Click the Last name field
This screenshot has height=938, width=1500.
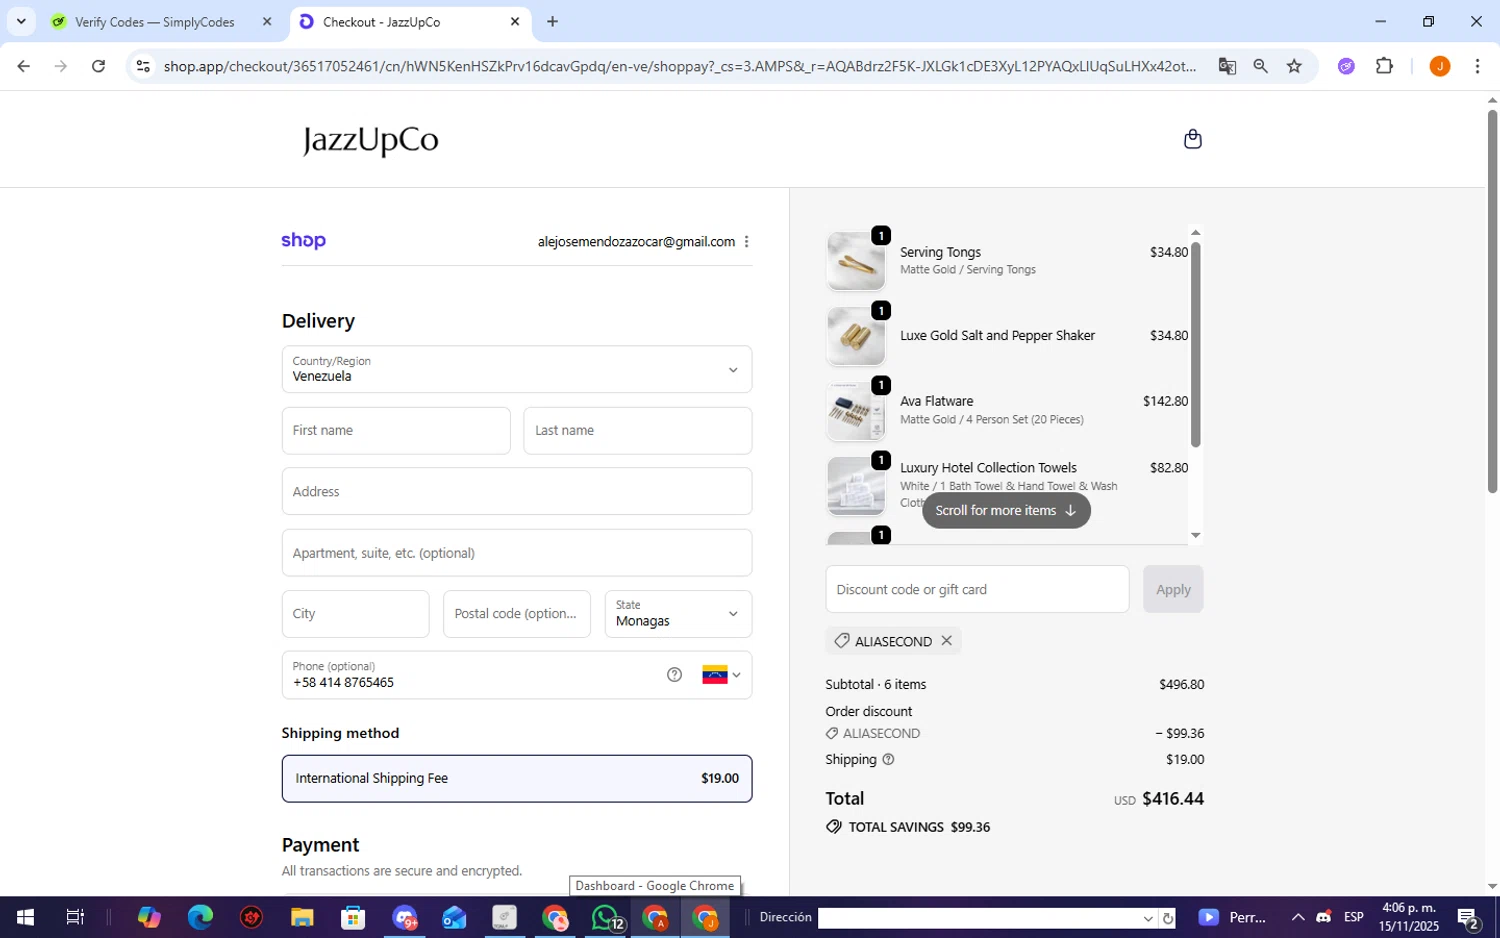pos(638,431)
